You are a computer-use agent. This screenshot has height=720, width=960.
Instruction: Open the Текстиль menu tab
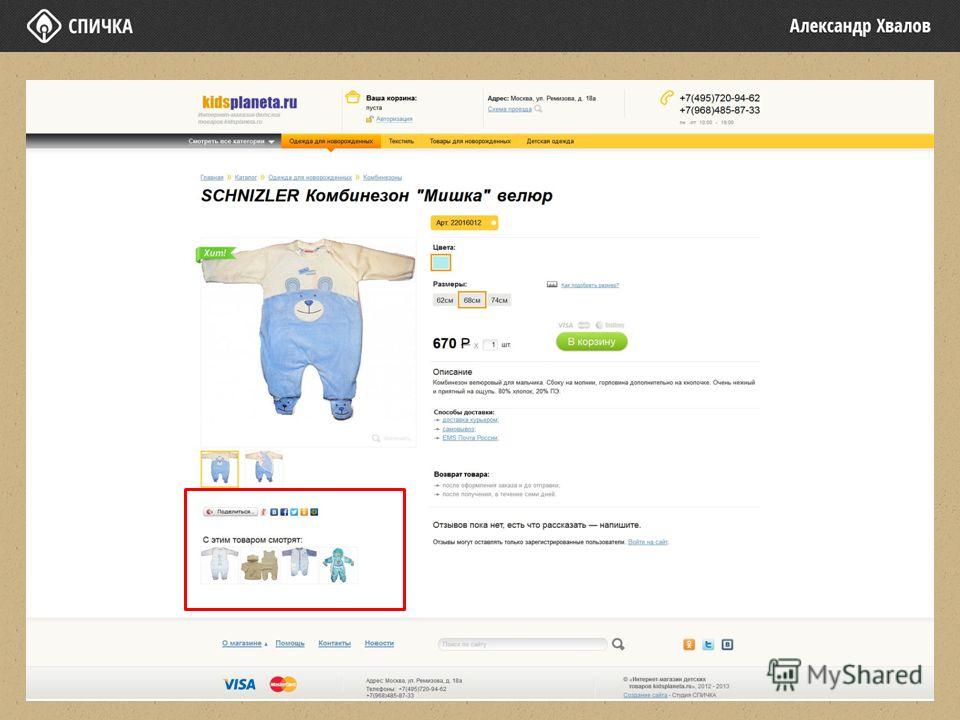click(x=401, y=141)
